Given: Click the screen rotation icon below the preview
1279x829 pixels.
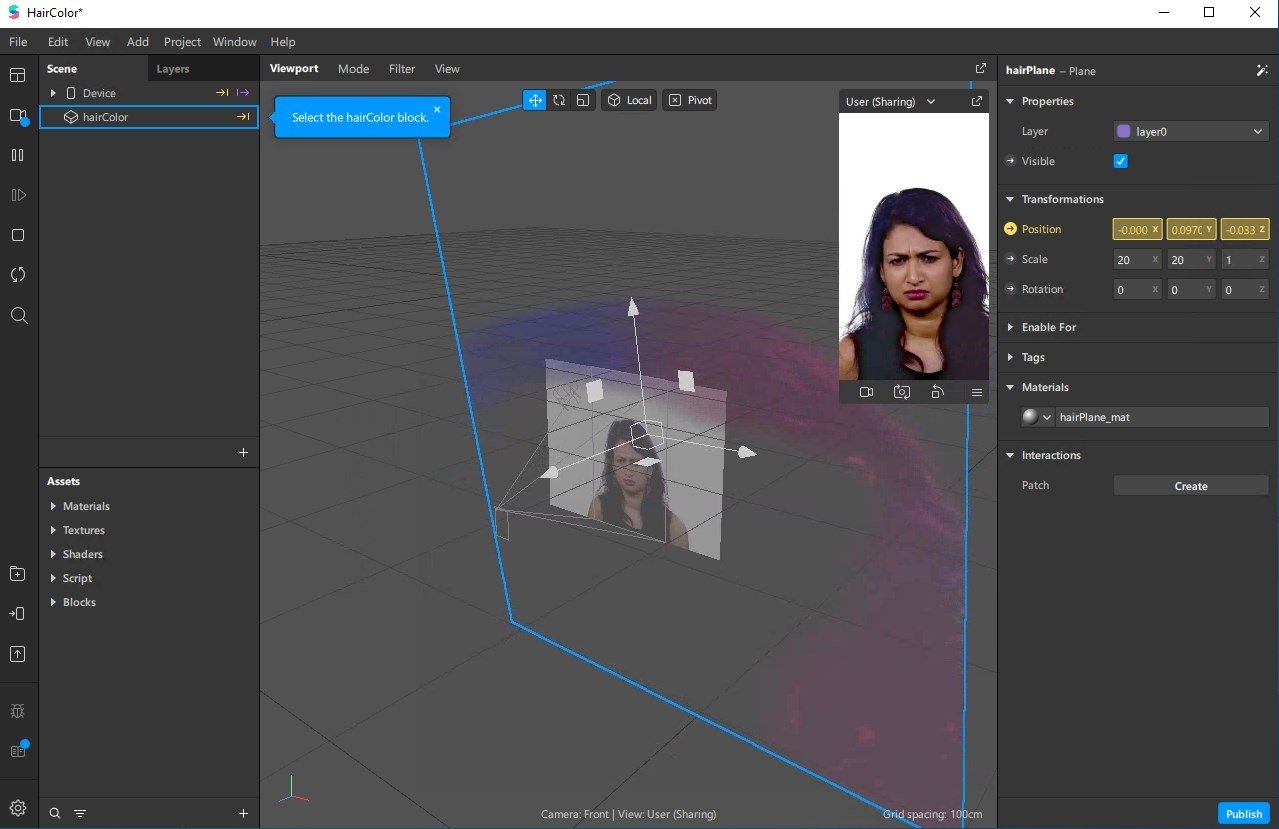Looking at the screenshot, I should pyautogui.click(x=937, y=392).
